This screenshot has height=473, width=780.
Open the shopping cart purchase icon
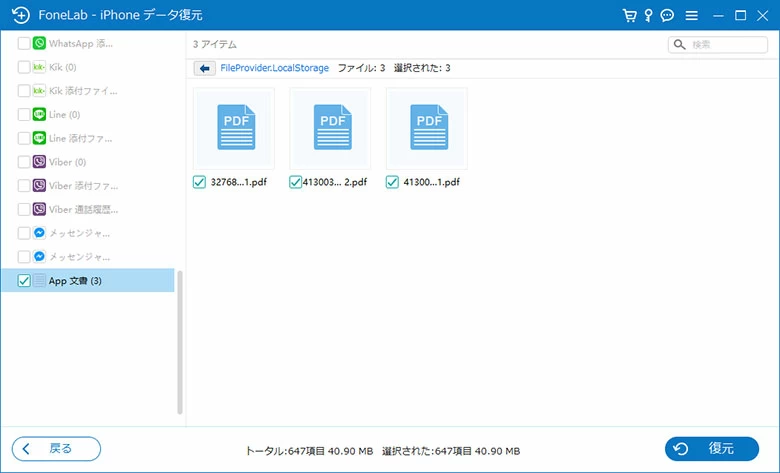click(629, 16)
